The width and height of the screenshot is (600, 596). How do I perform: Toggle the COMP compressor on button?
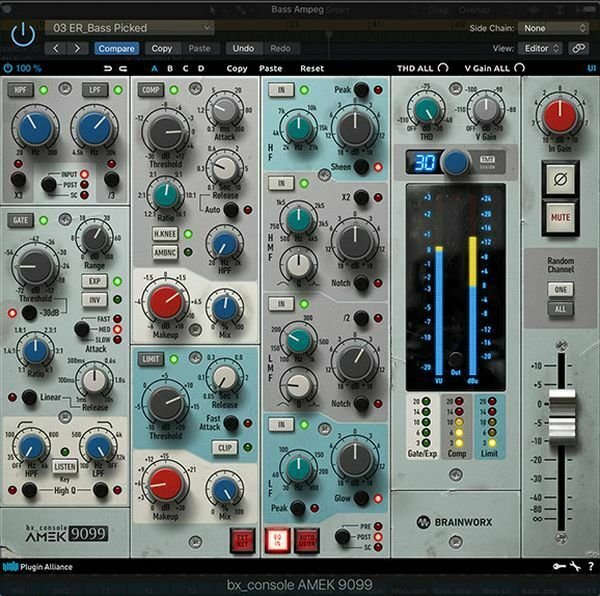[150, 90]
